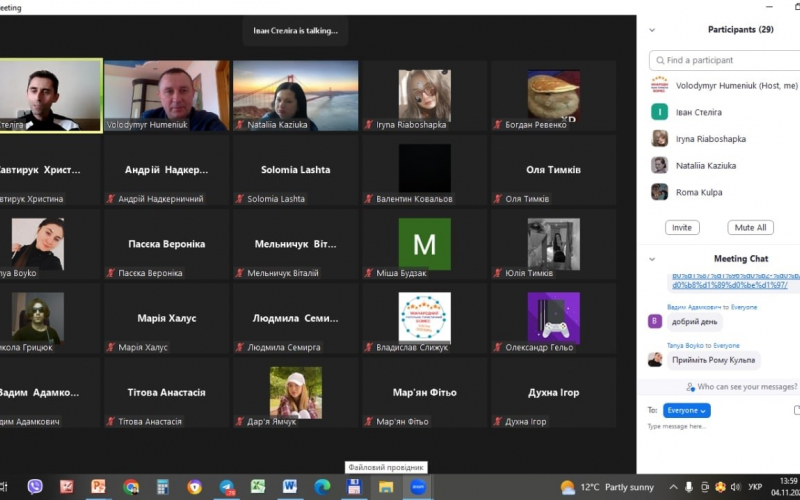Select Solomia Lashta participant tile
Image resolution: width=800 pixels, height=500 pixels.
(295, 170)
